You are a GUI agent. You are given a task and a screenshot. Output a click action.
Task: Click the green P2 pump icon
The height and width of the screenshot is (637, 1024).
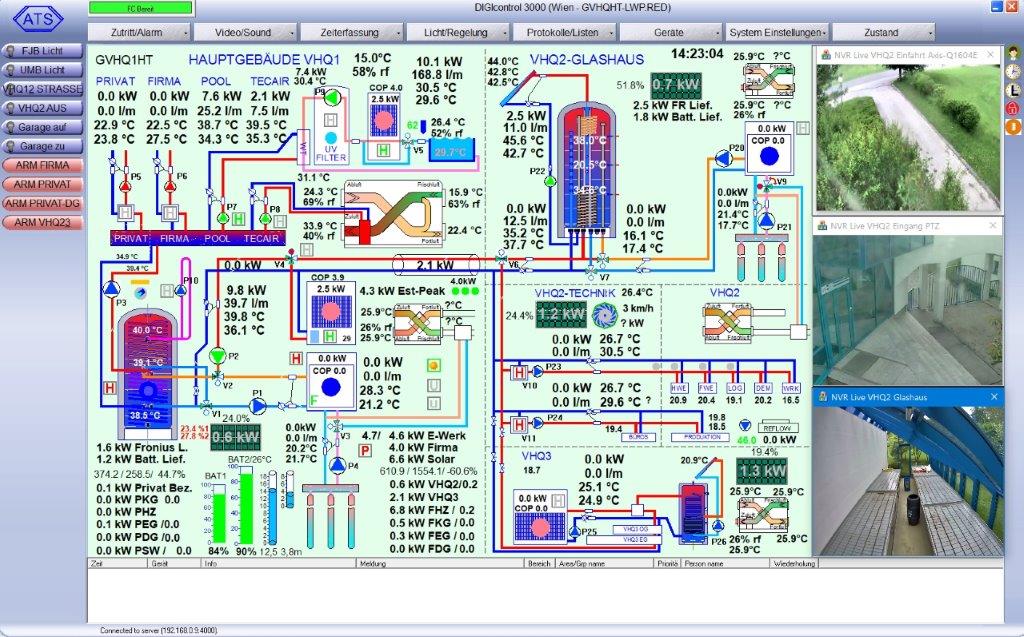click(x=217, y=355)
